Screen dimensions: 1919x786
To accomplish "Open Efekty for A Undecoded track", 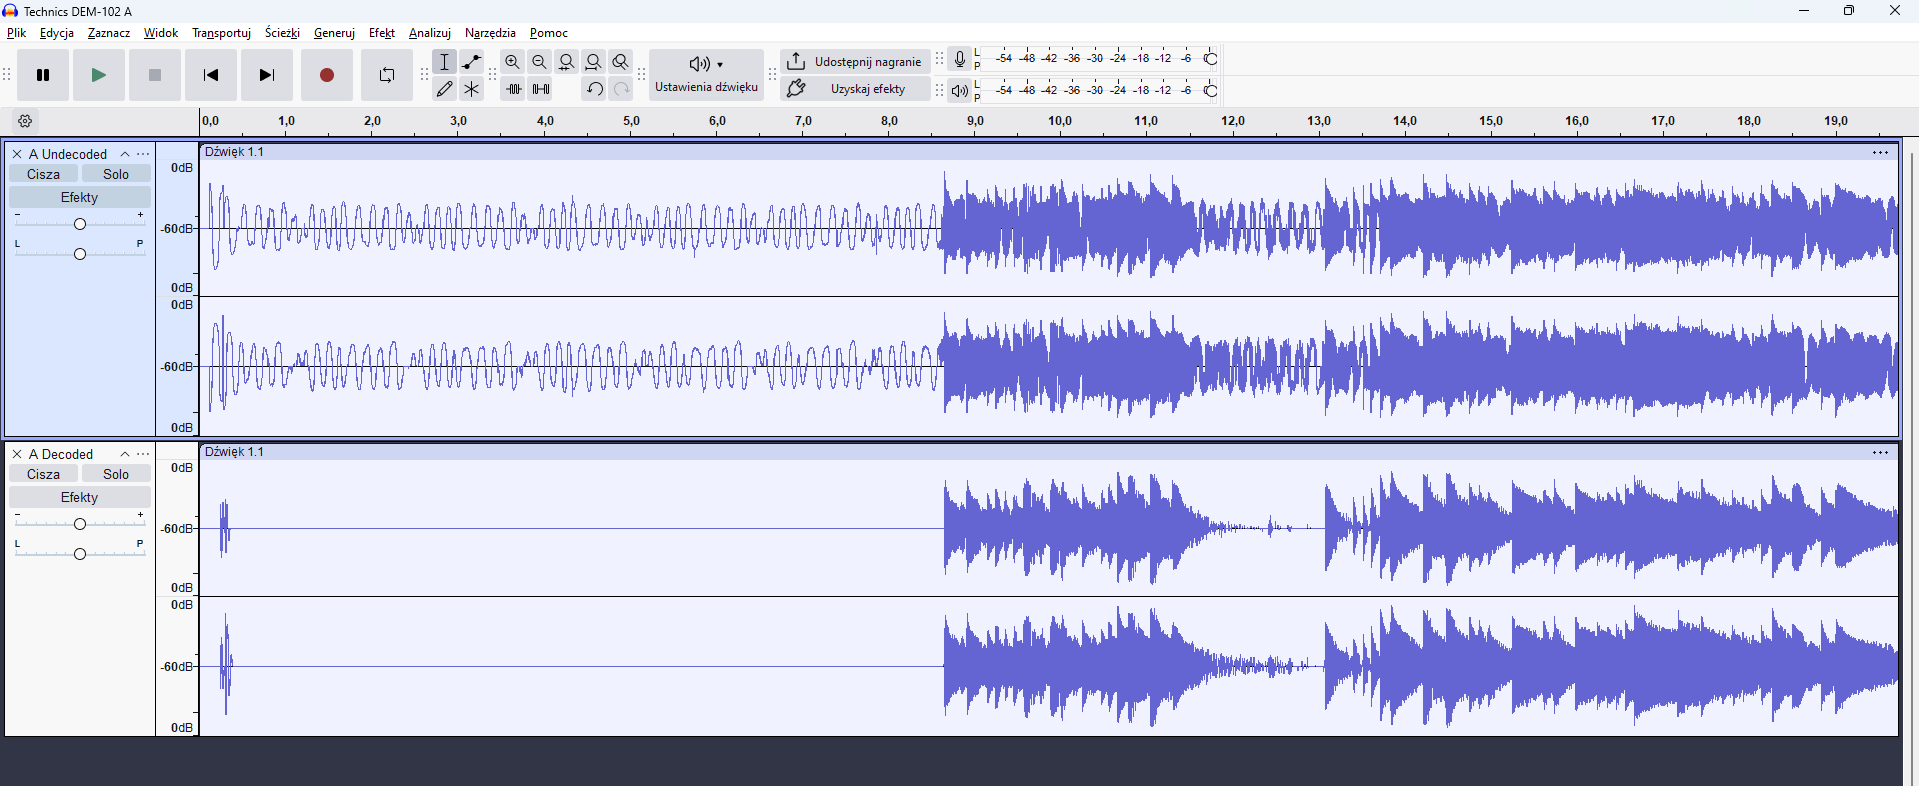I will (x=80, y=197).
